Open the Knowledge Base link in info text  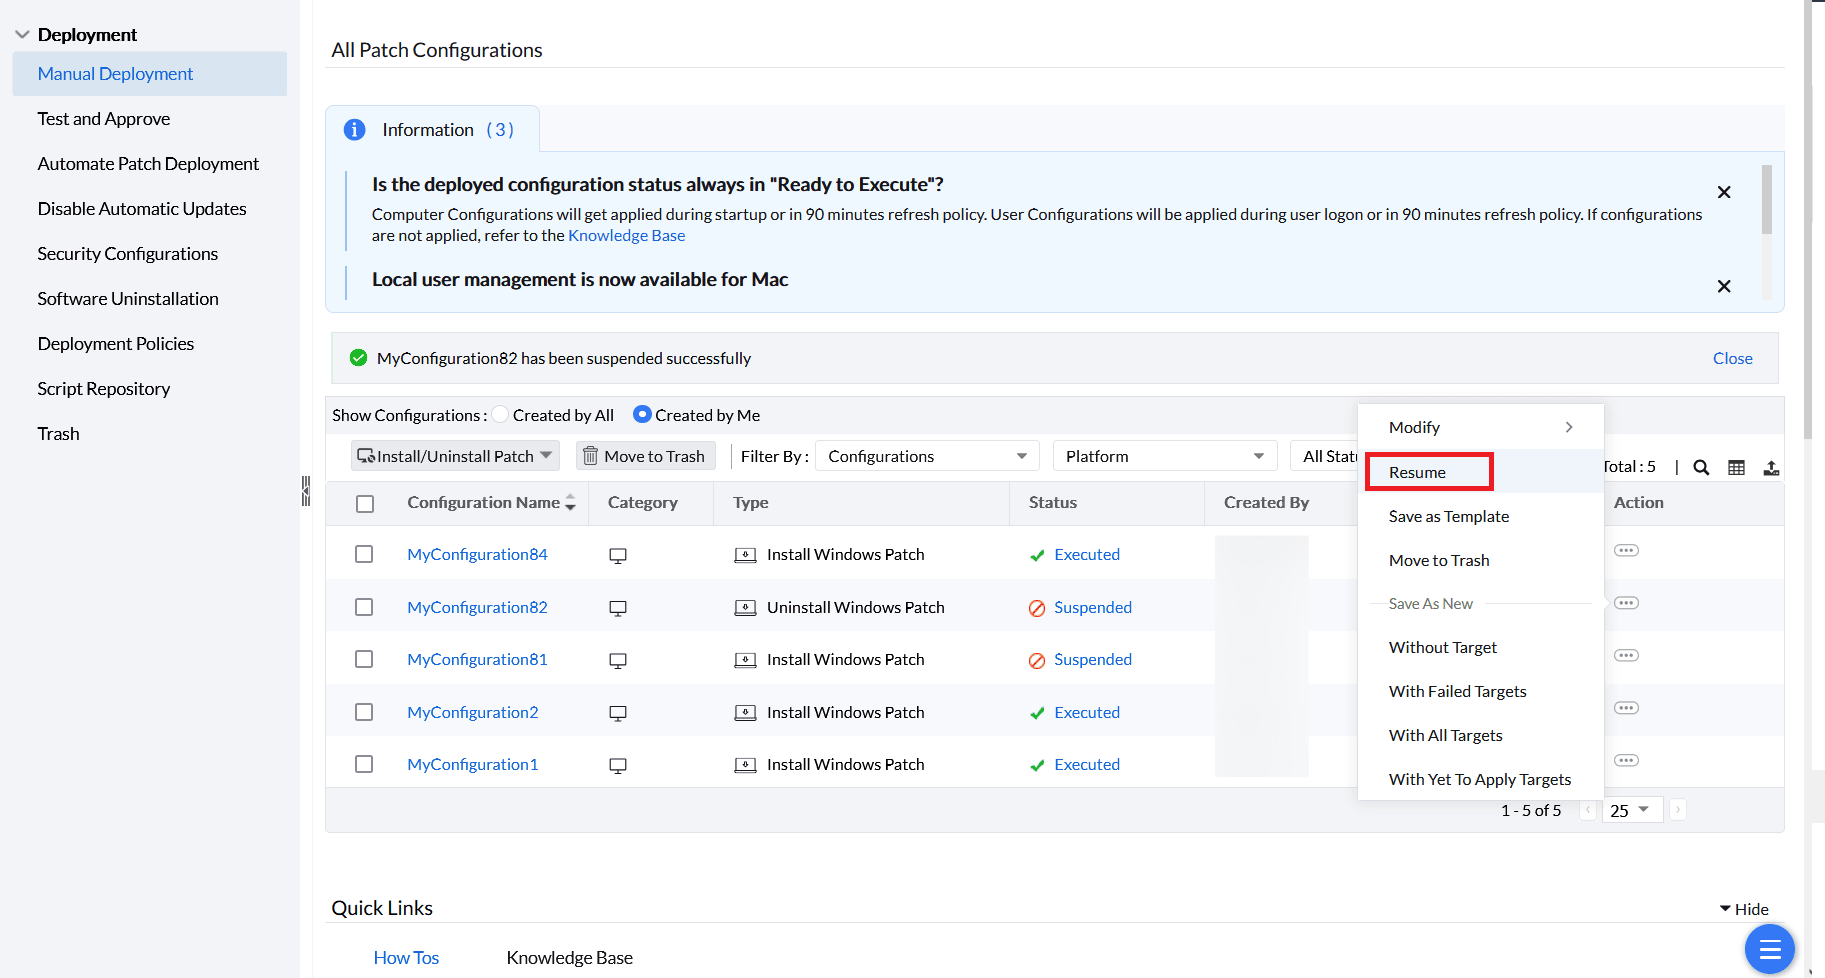click(x=626, y=236)
